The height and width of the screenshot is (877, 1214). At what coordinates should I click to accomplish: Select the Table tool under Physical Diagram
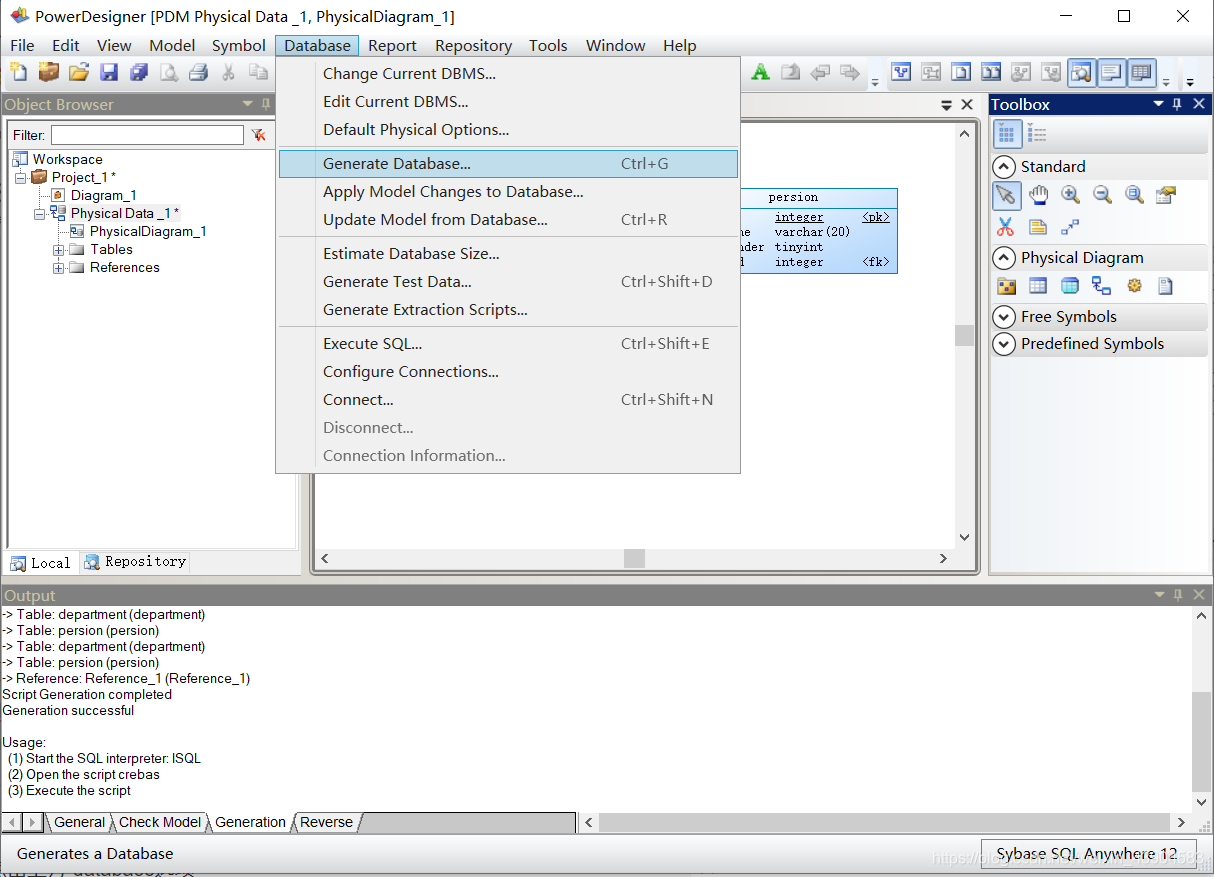(1038, 286)
